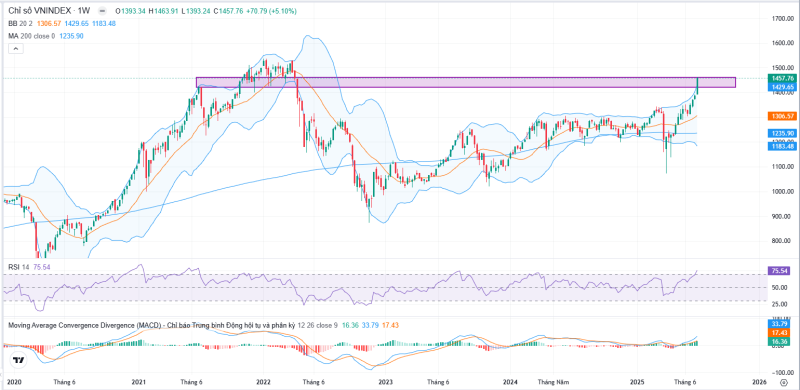The width and height of the screenshot is (800, 390).
Task: Click the purple 75.54 RSI axis tag
Action: click(x=779, y=271)
